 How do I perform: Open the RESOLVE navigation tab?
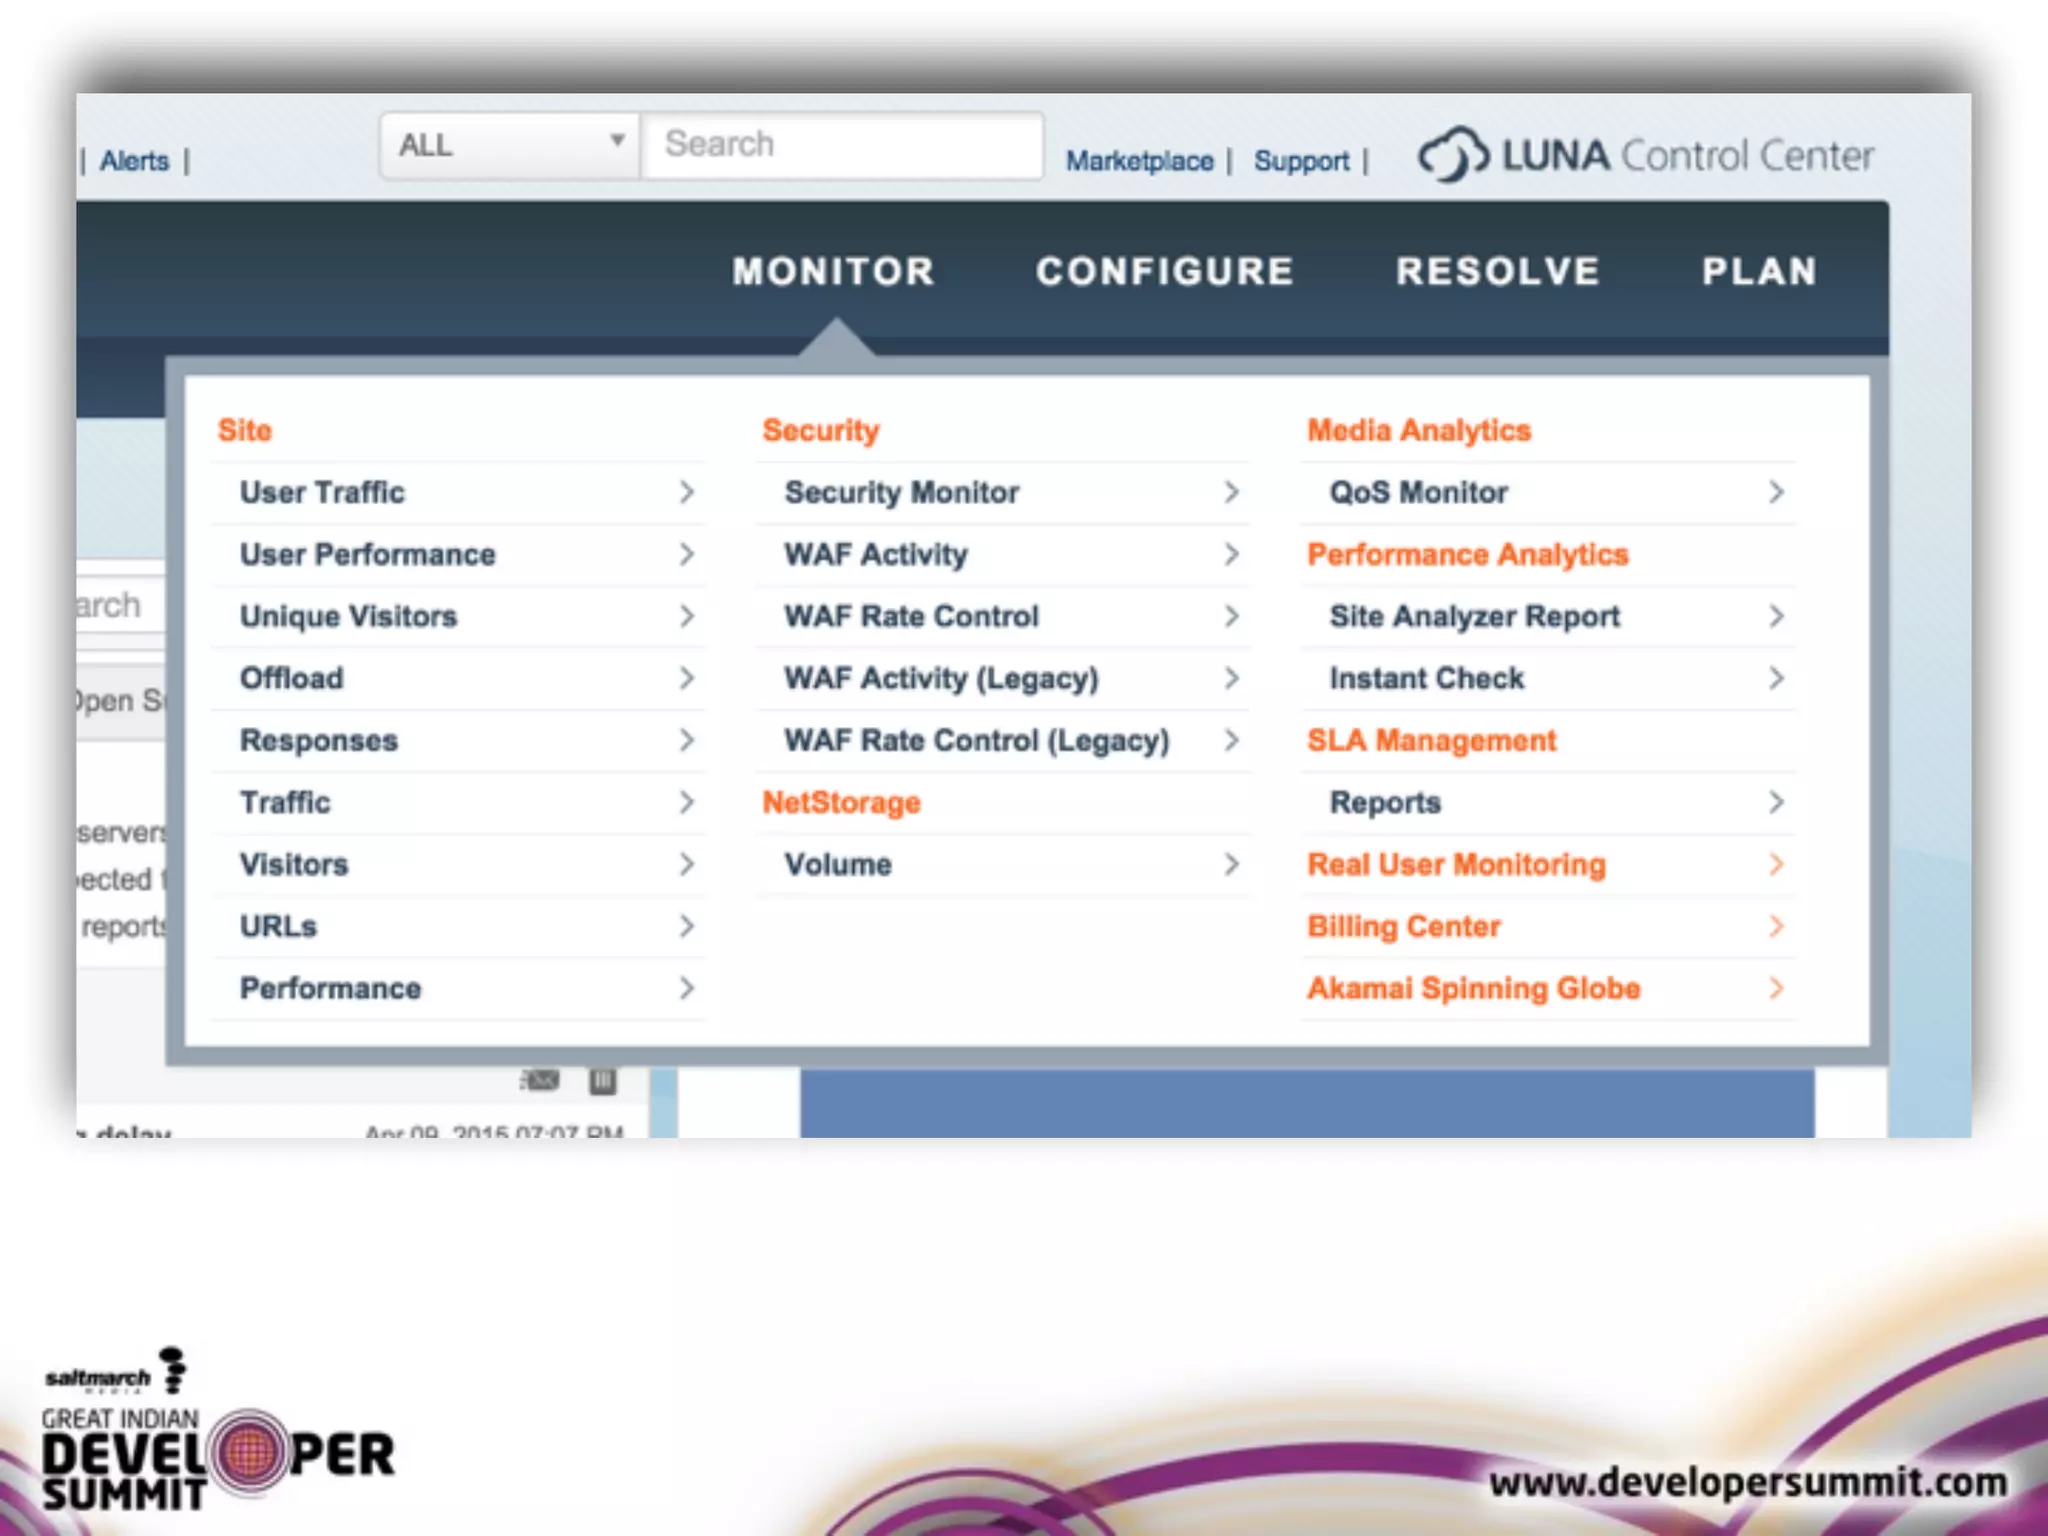pyautogui.click(x=1498, y=272)
